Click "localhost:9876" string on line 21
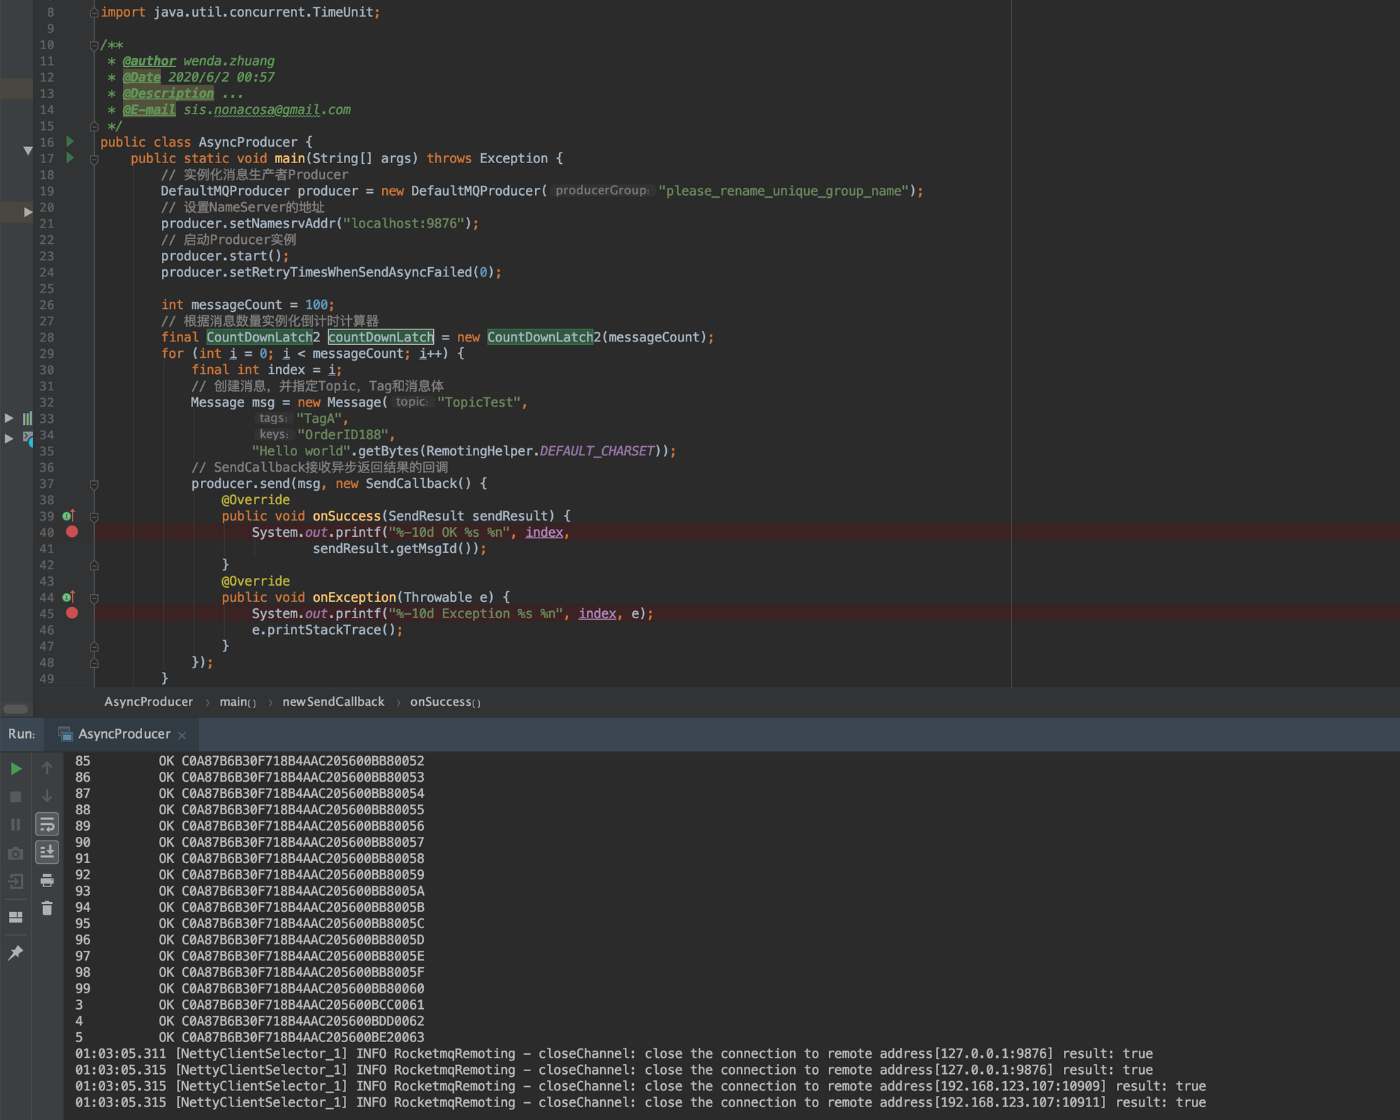1400x1120 pixels. (x=404, y=223)
